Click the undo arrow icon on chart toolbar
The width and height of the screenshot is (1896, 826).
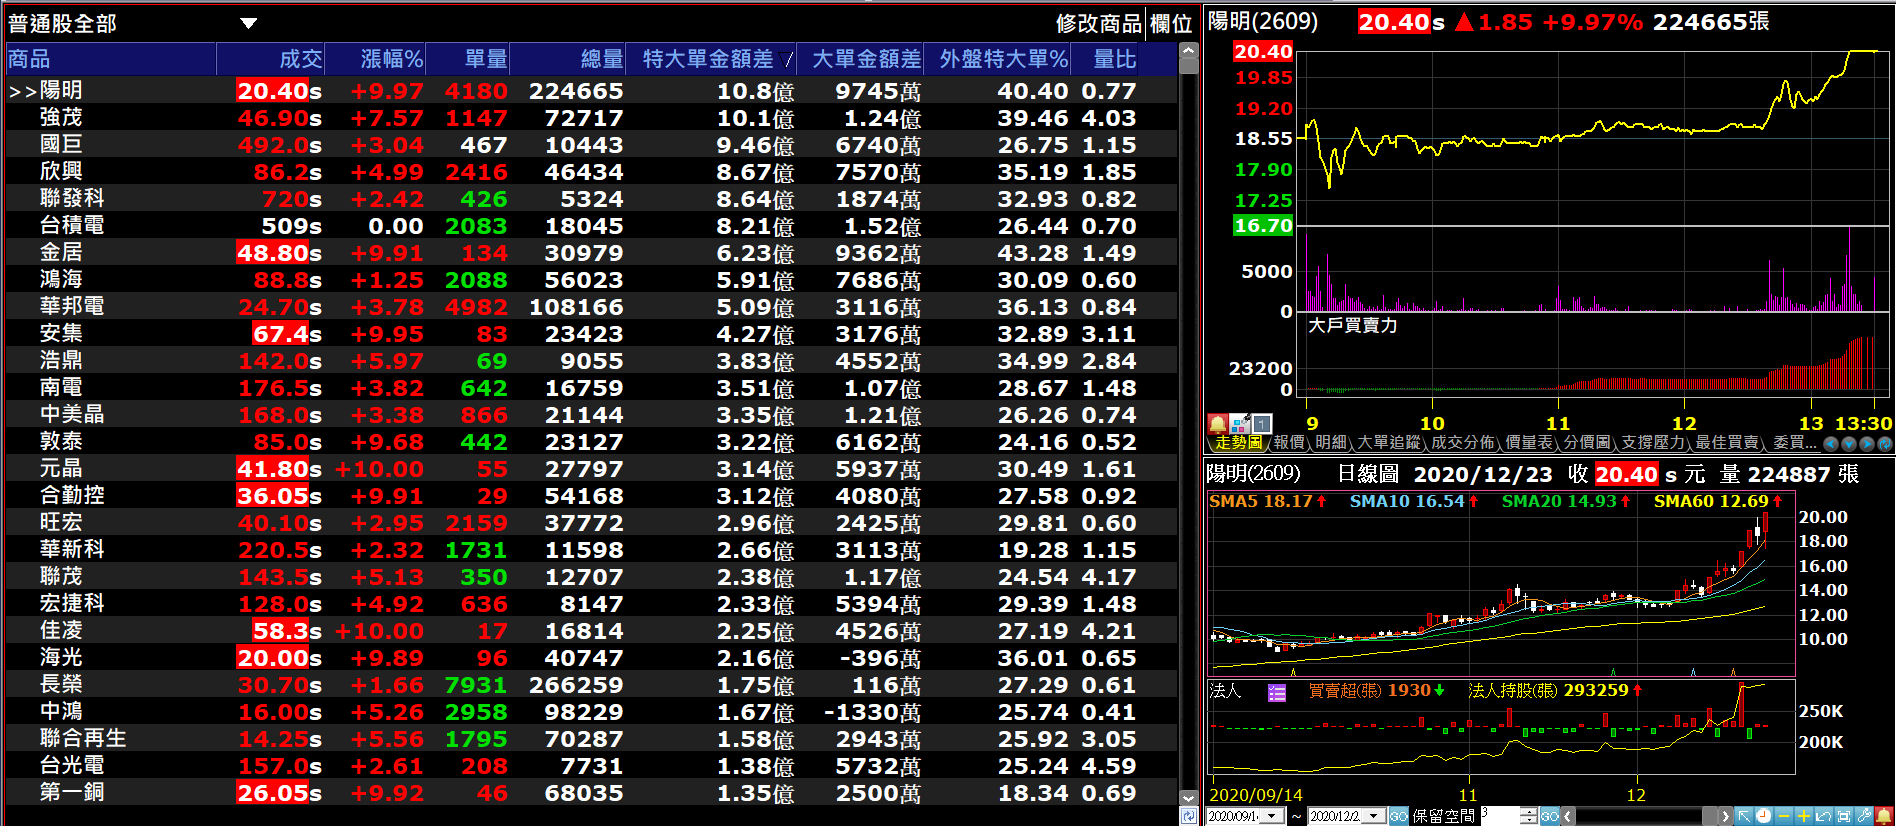pos(1824,816)
